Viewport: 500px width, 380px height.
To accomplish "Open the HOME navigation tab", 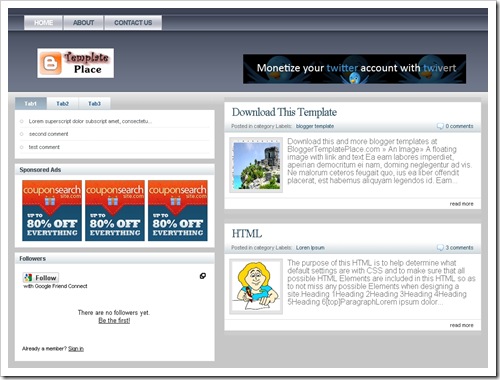I will [43, 23].
